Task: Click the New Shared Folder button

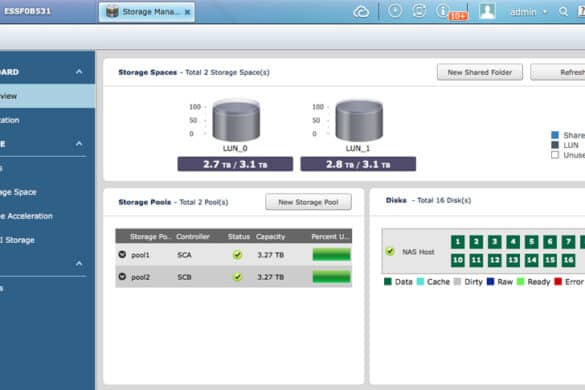Action: pos(480,72)
